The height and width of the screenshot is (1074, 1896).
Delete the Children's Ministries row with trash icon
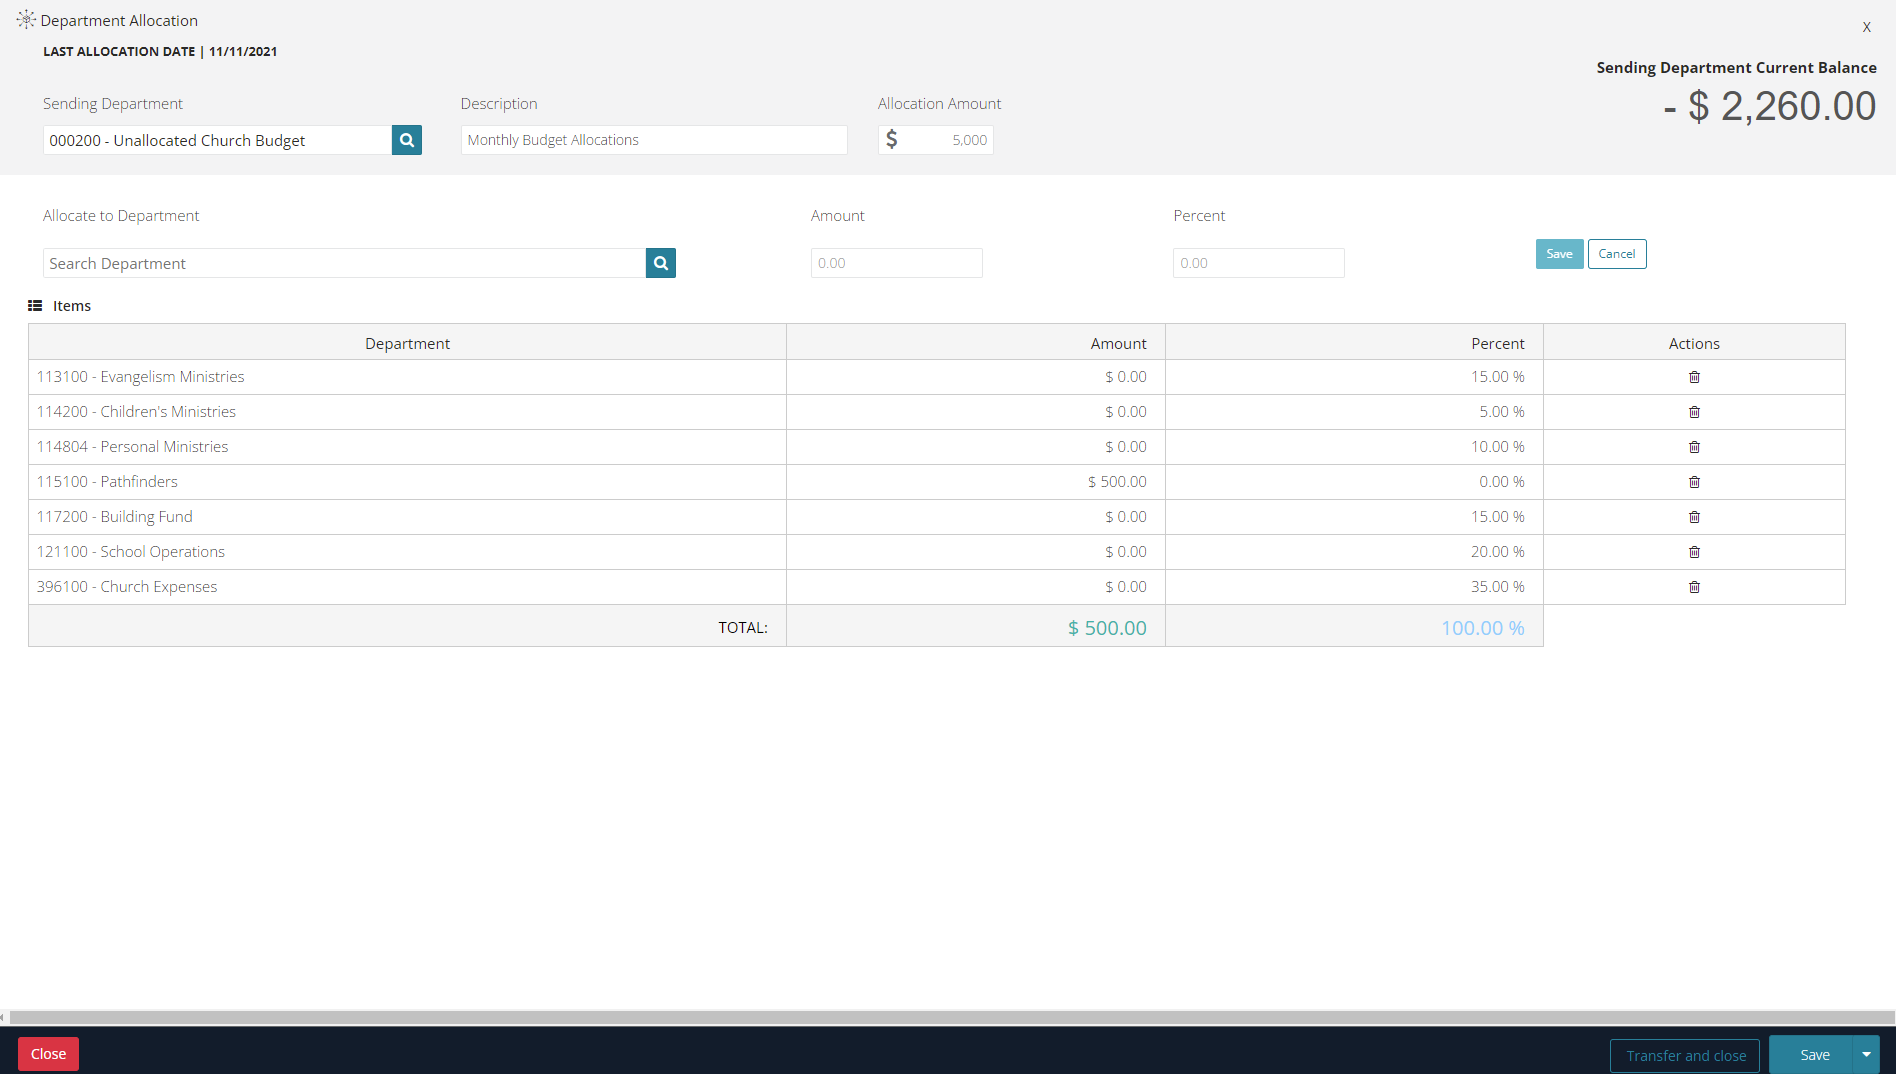[x=1694, y=412]
